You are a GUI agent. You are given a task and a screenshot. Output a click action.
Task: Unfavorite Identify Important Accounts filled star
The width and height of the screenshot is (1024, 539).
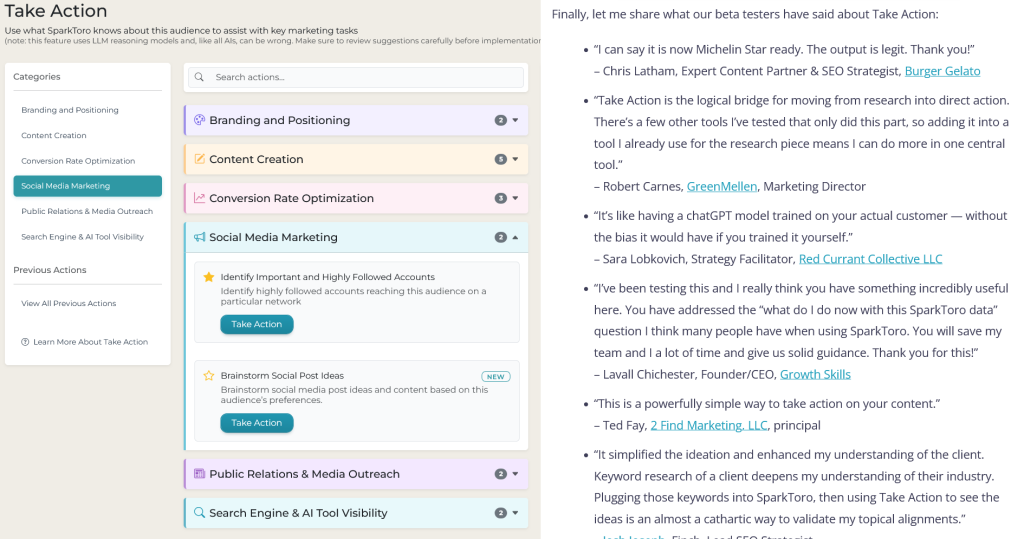click(x=209, y=277)
